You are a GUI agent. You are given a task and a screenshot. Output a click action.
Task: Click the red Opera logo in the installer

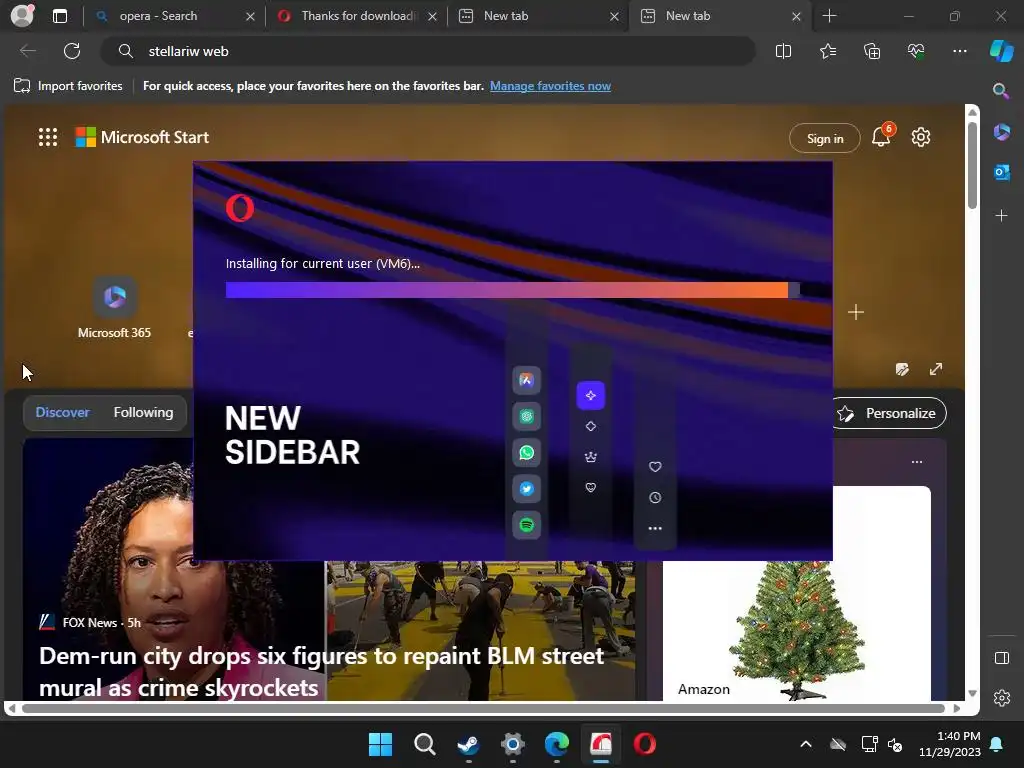240,208
